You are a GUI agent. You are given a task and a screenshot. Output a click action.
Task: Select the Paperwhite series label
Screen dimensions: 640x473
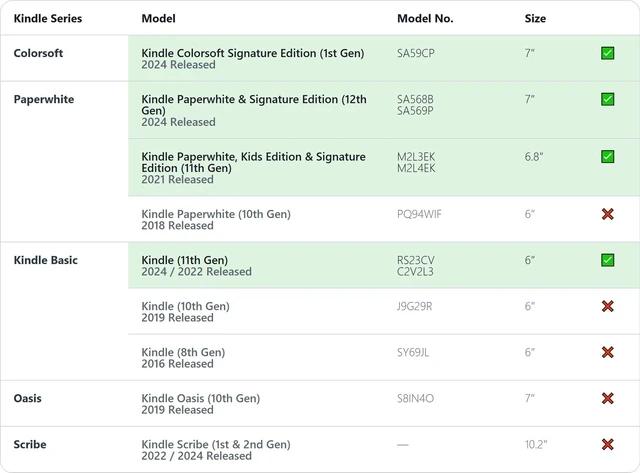44,99
